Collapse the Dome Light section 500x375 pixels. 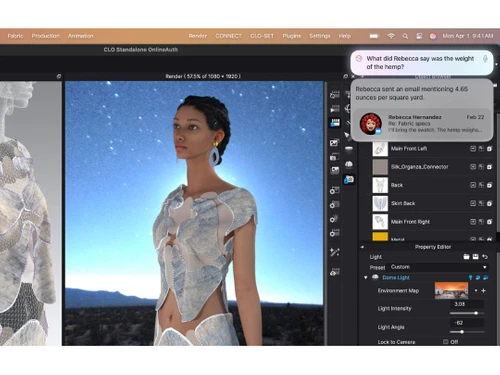[x=366, y=277]
